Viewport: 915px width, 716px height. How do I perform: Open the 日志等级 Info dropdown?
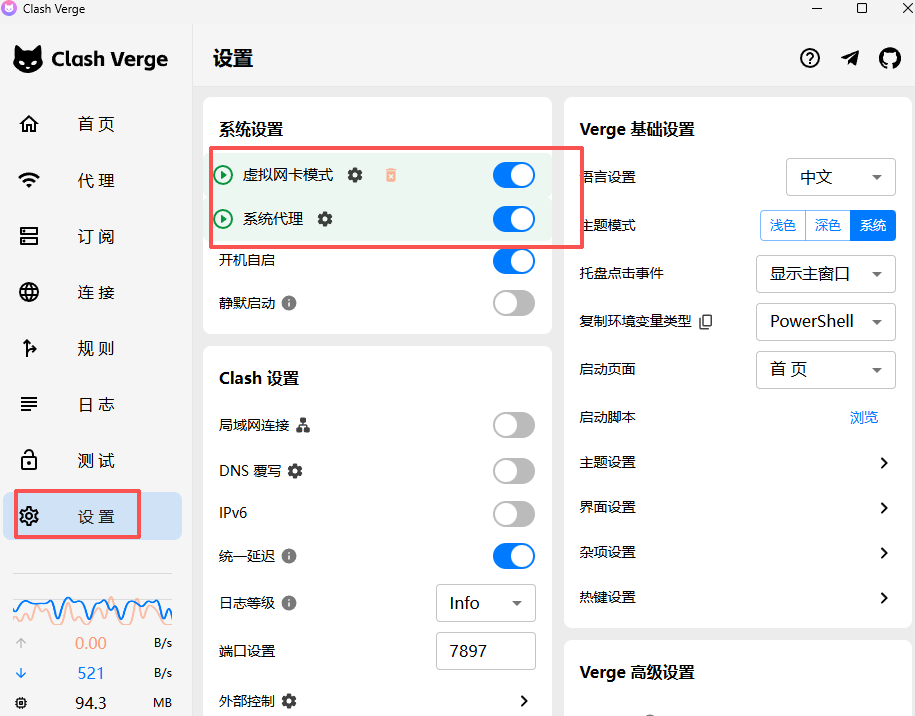tap(486, 603)
